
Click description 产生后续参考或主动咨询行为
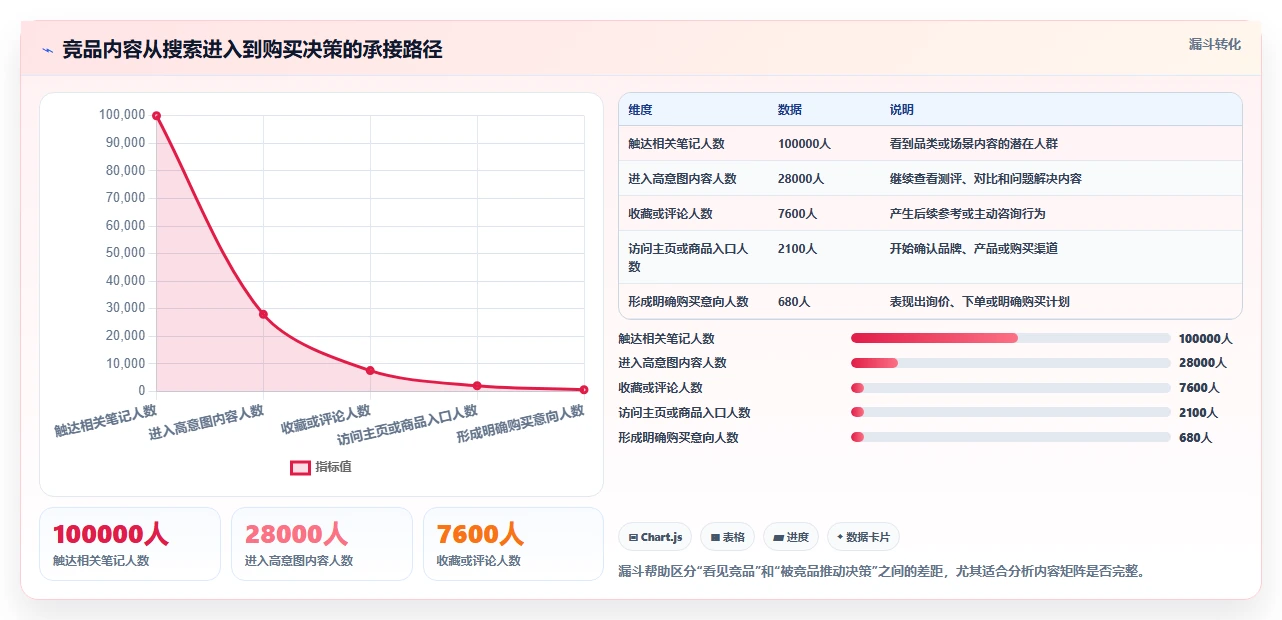coord(967,214)
